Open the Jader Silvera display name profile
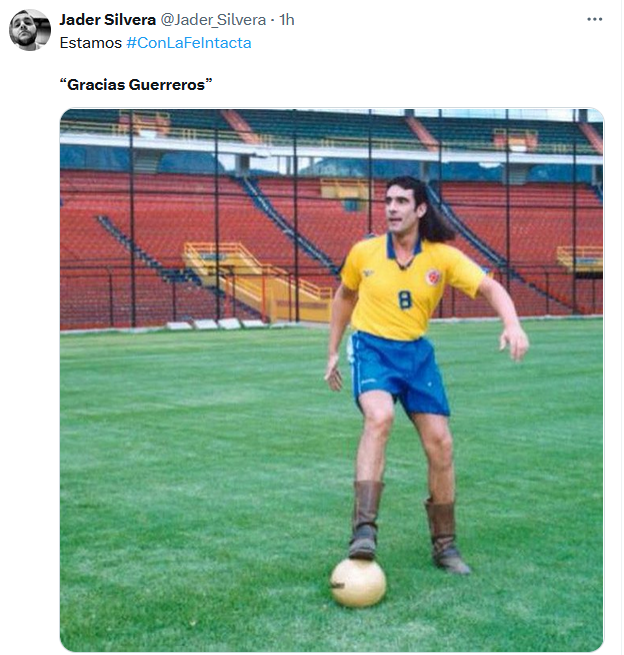This screenshot has width=624, height=655. 107,20
